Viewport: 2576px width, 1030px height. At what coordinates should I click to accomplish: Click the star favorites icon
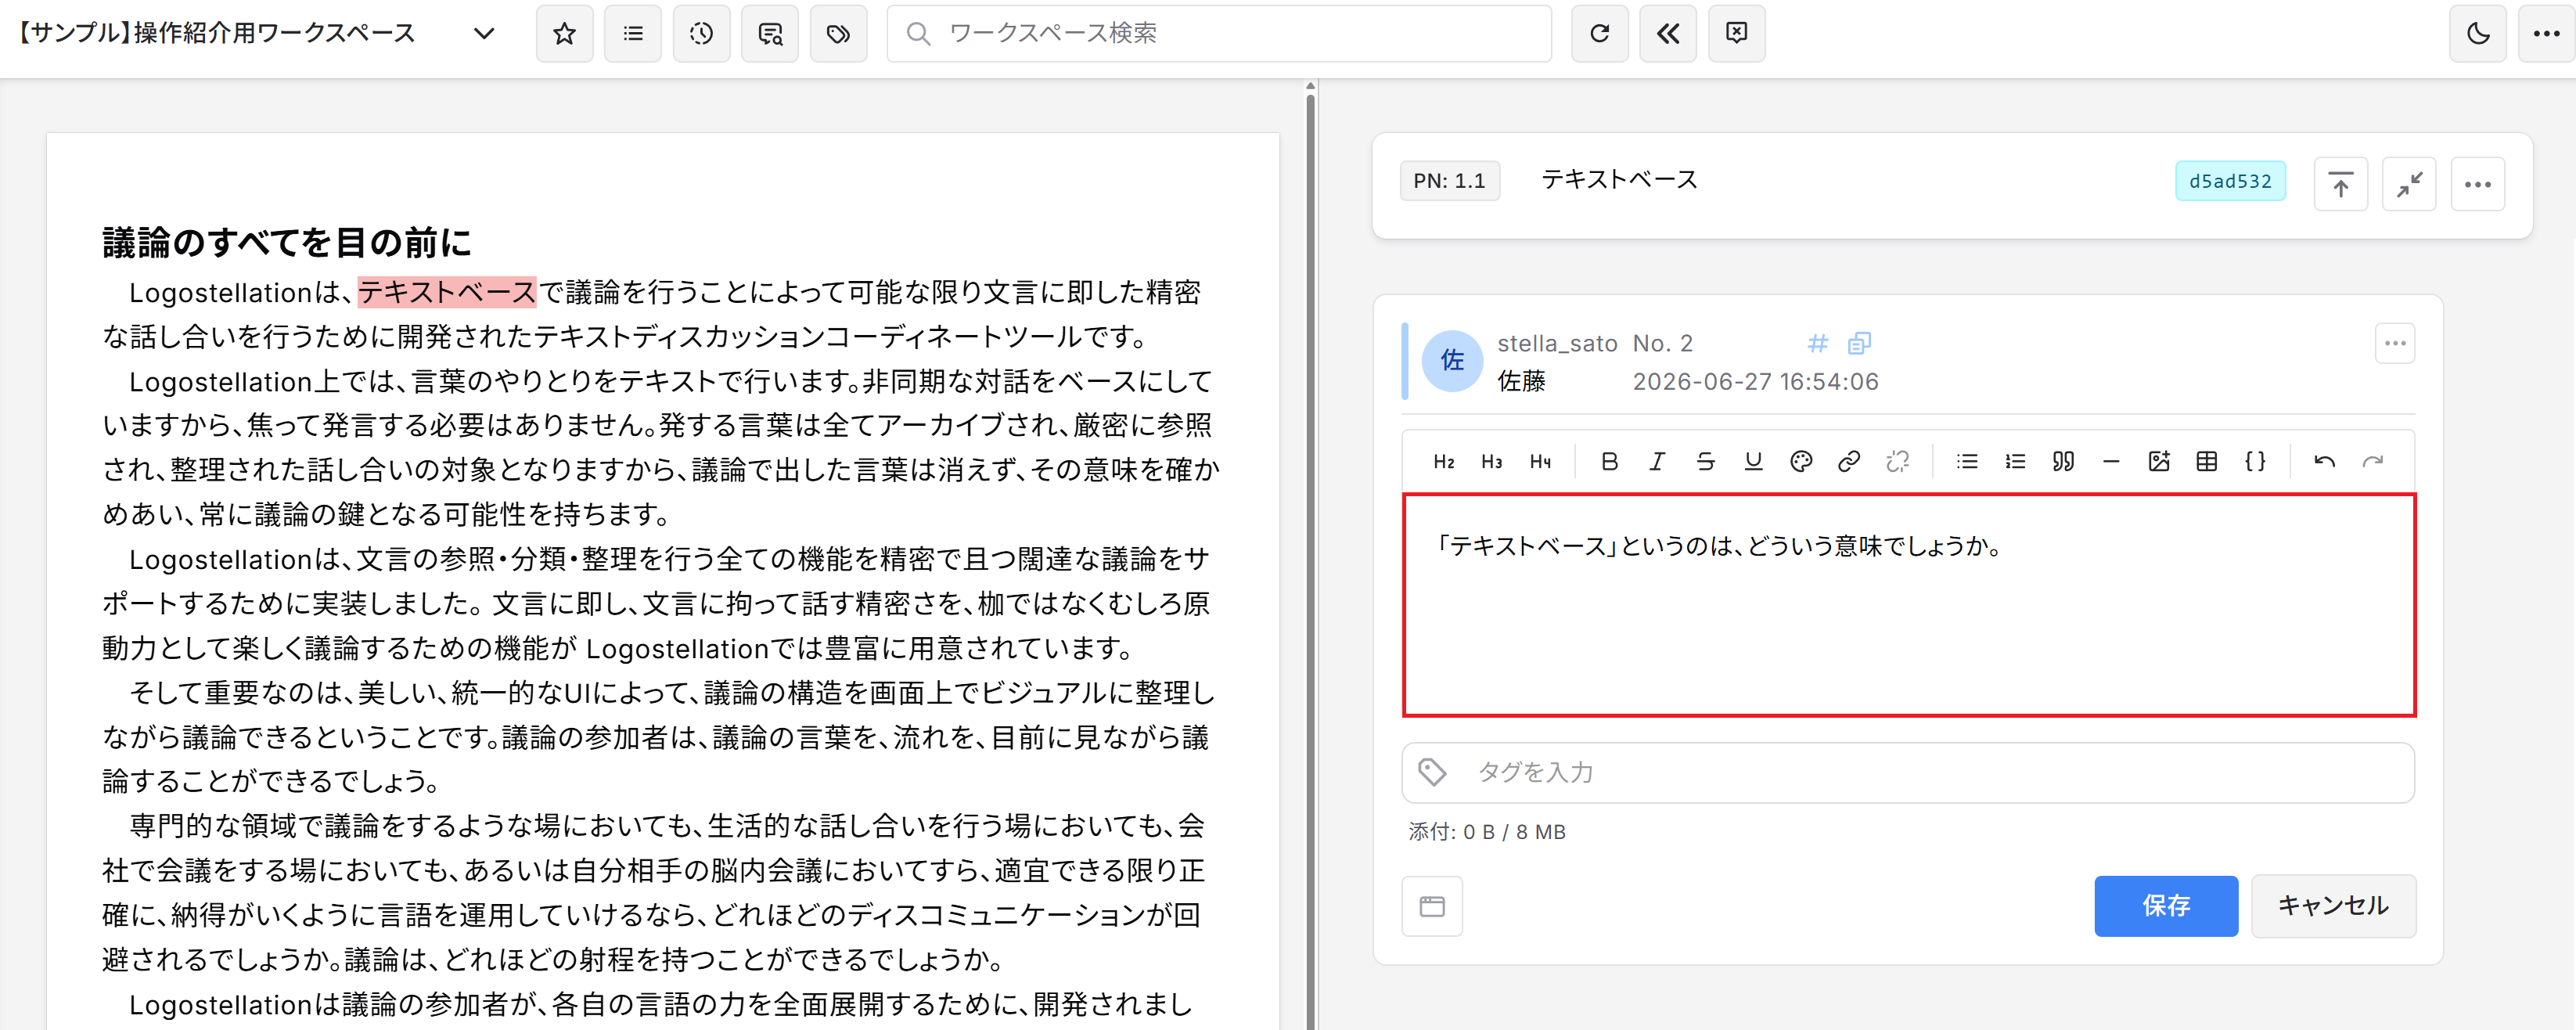[x=565, y=34]
